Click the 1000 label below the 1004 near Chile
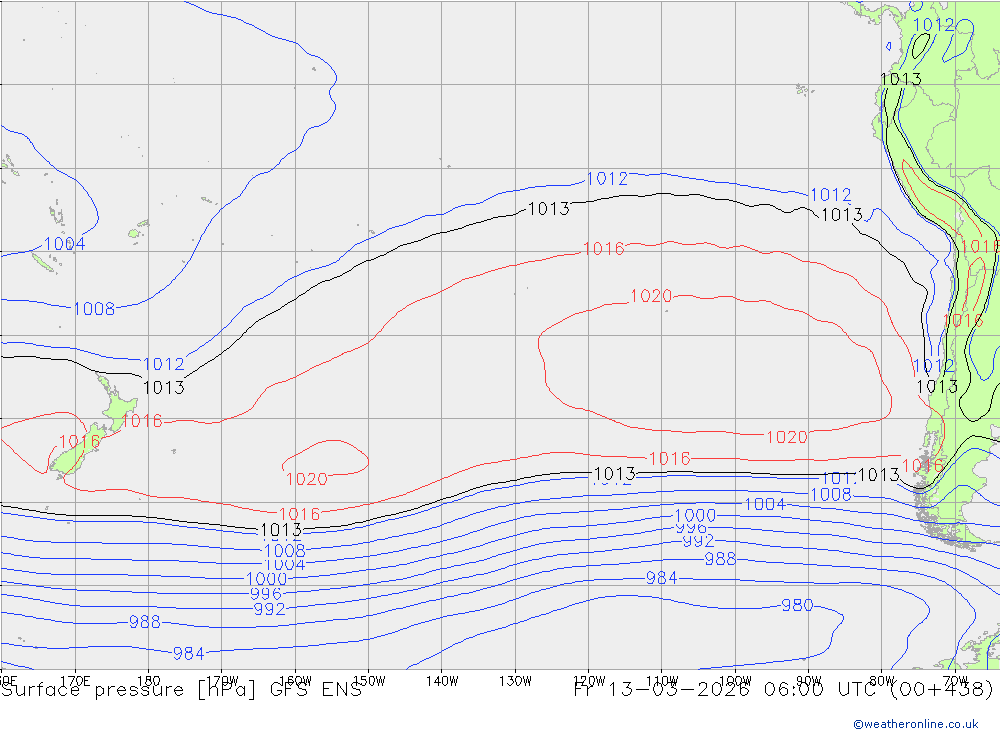Viewport: 1000px width, 733px height. click(x=695, y=515)
